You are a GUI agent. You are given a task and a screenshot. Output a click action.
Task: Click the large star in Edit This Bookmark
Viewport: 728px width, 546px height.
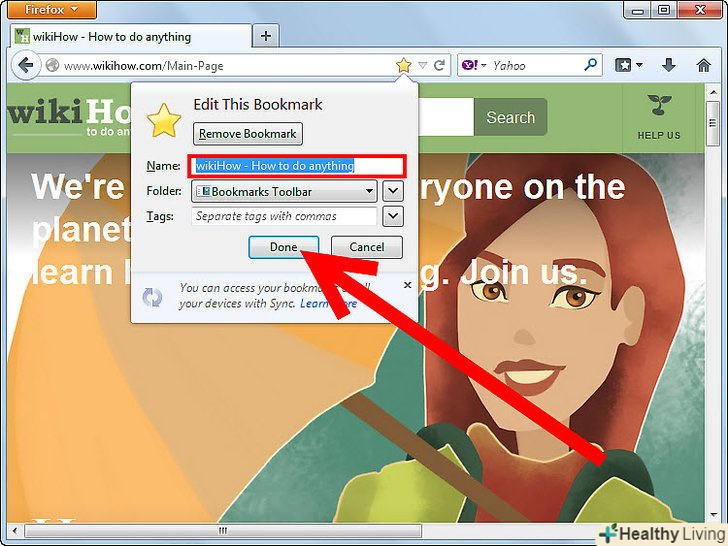point(163,121)
